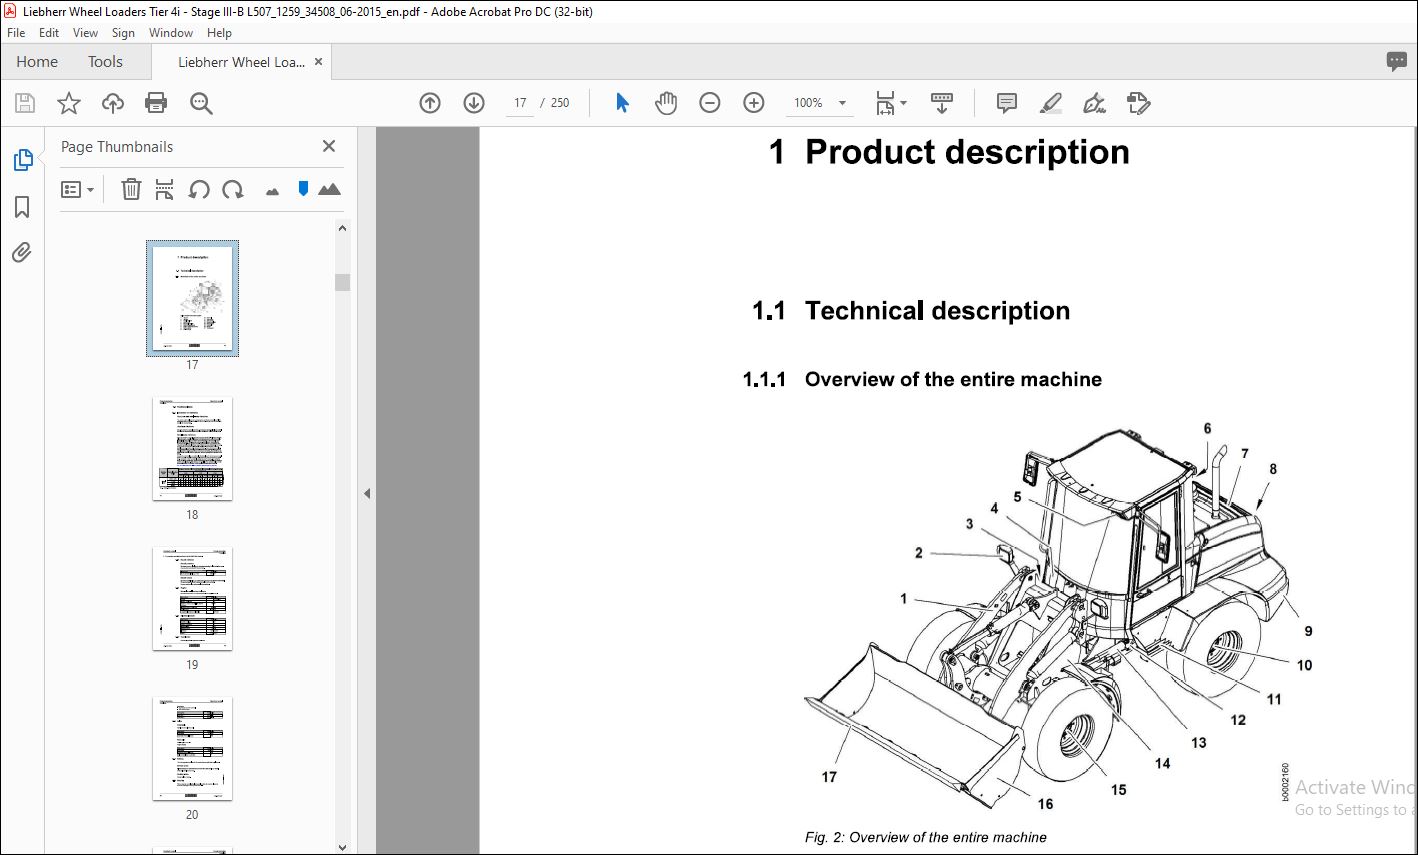The height and width of the screenshot is (855, 1418).
Task: Open the File menu
Action: tap(16, 33)
